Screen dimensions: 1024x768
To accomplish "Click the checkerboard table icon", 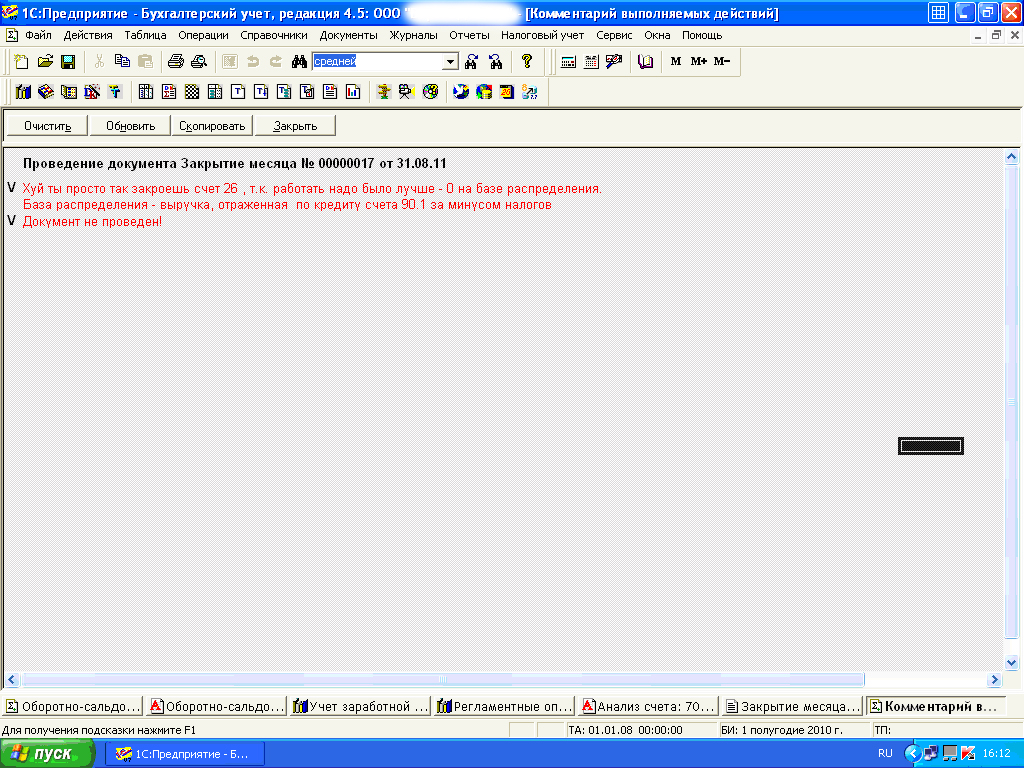I will pyautogui.click(x=192, y=91).
